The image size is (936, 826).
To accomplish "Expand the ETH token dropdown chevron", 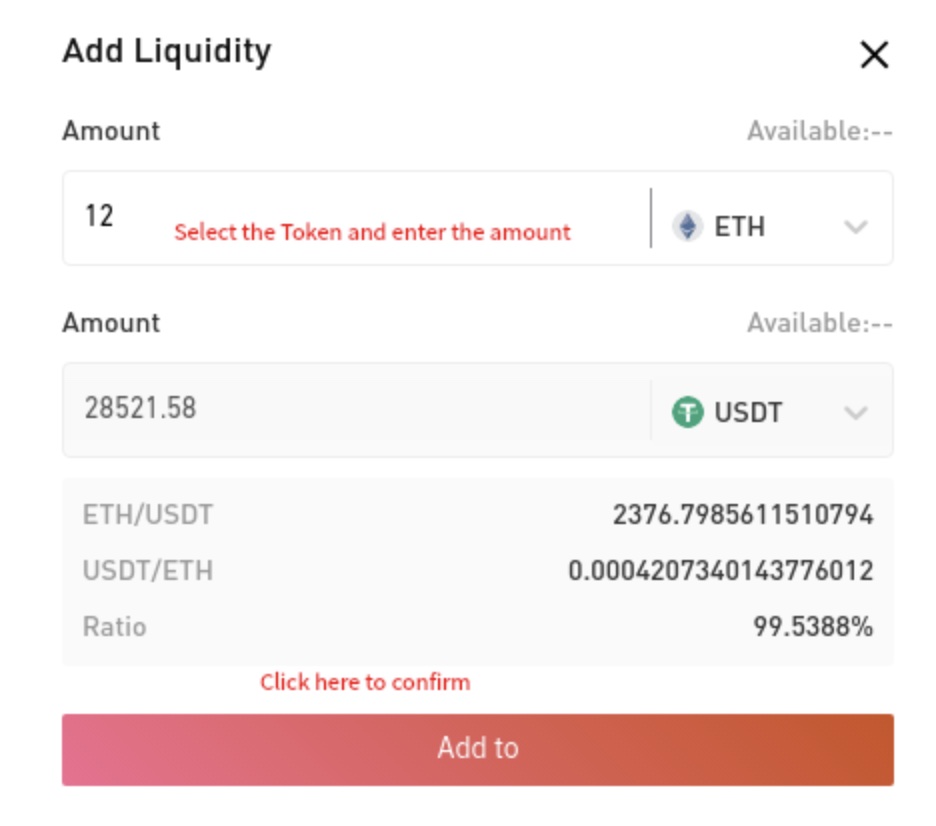I will pyautogui.click(x=855, y=227).
